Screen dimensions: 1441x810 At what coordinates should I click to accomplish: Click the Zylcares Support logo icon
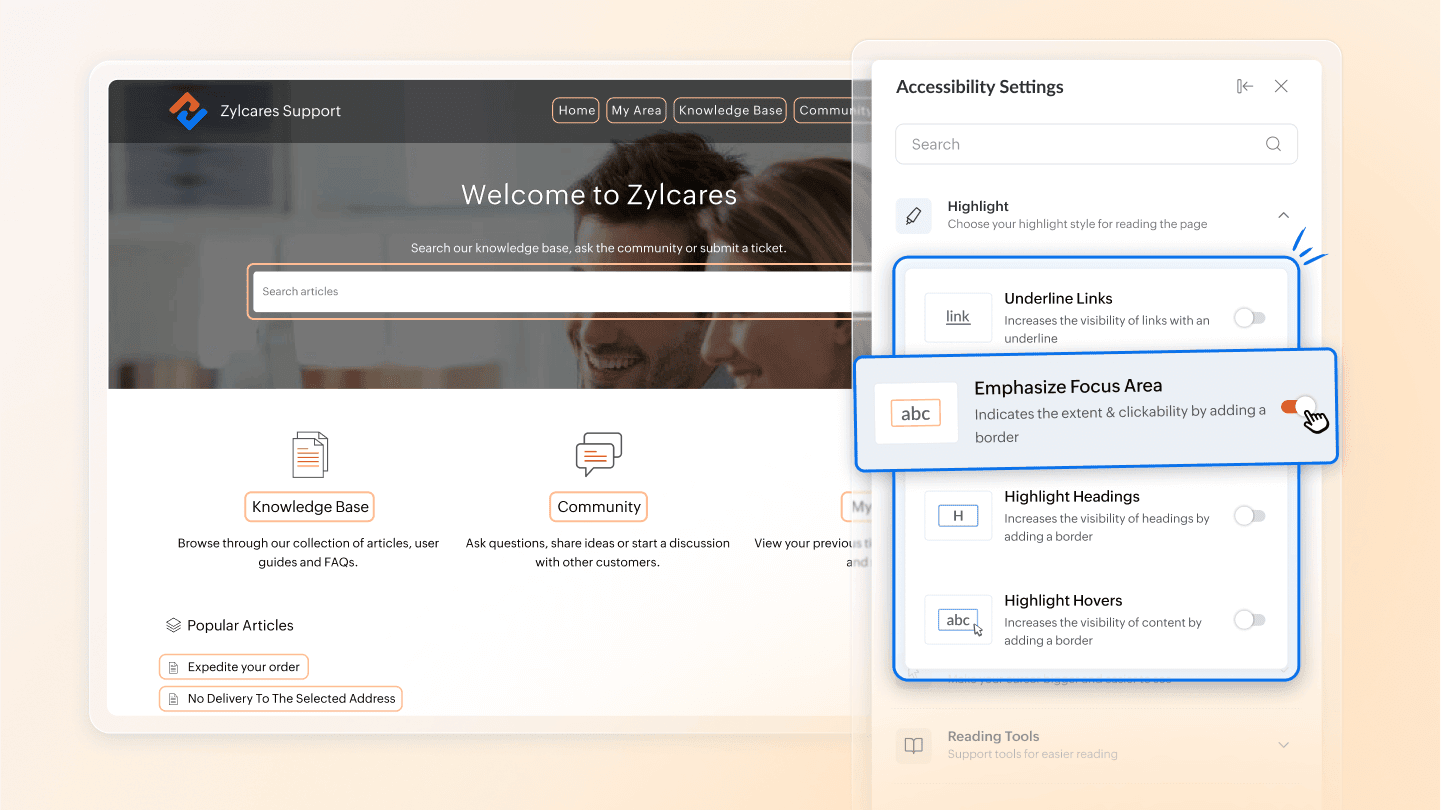pos(188,111)
